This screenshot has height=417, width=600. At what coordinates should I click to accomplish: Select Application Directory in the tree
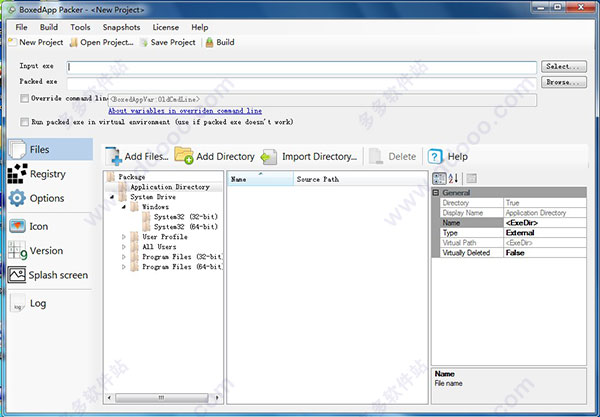(170, 187)
